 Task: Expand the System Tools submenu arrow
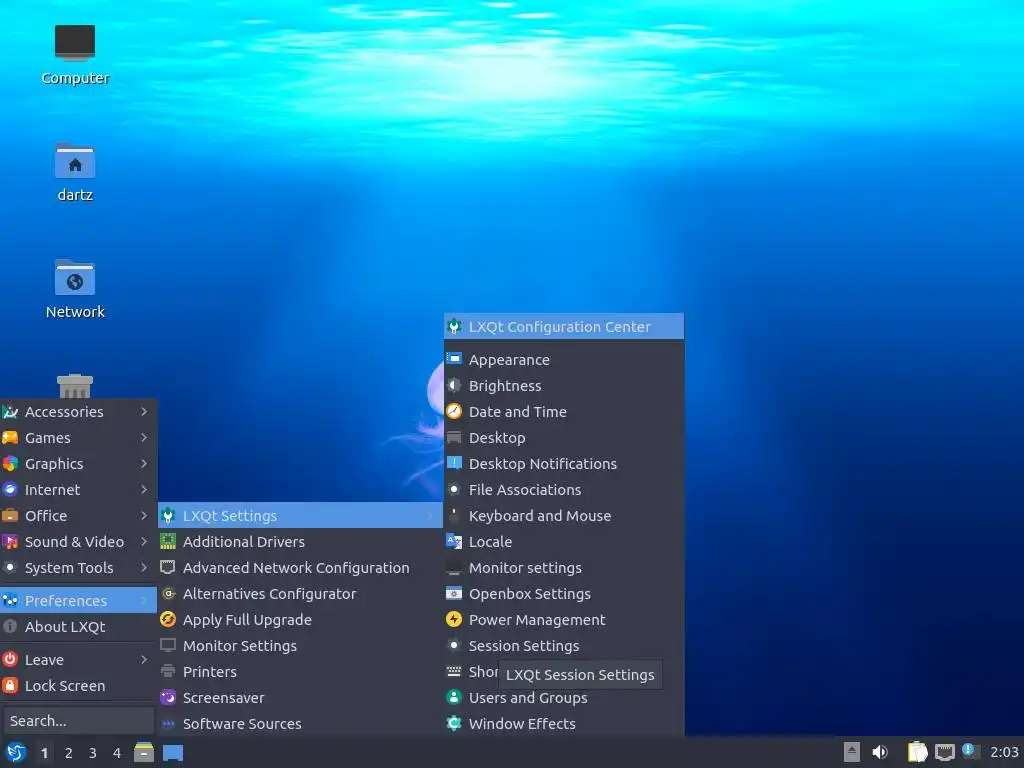tap(144, 568)
